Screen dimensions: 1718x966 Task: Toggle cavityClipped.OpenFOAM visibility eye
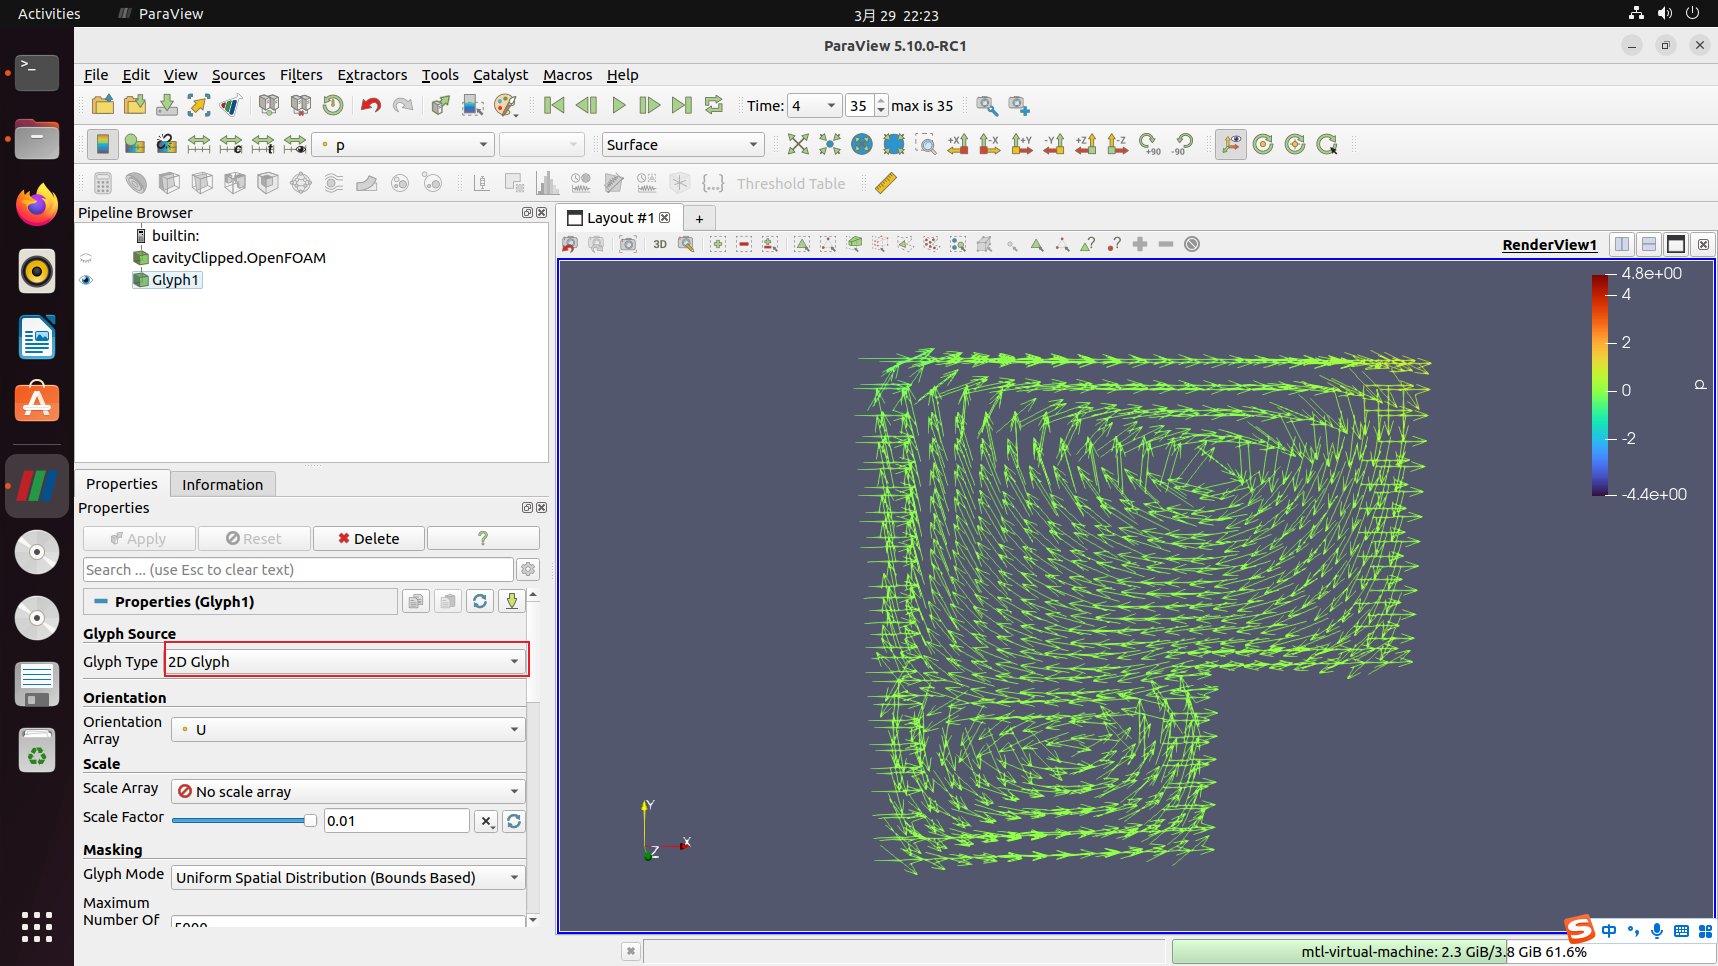coord(86,258)
